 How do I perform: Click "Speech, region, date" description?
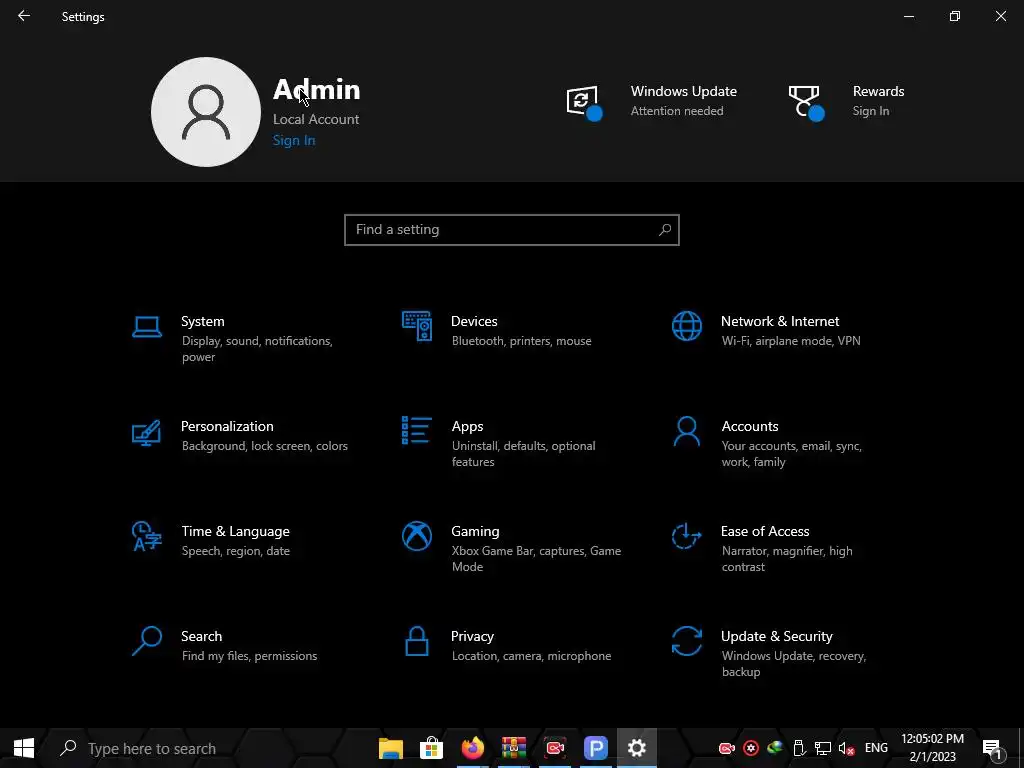pos(236,551)
